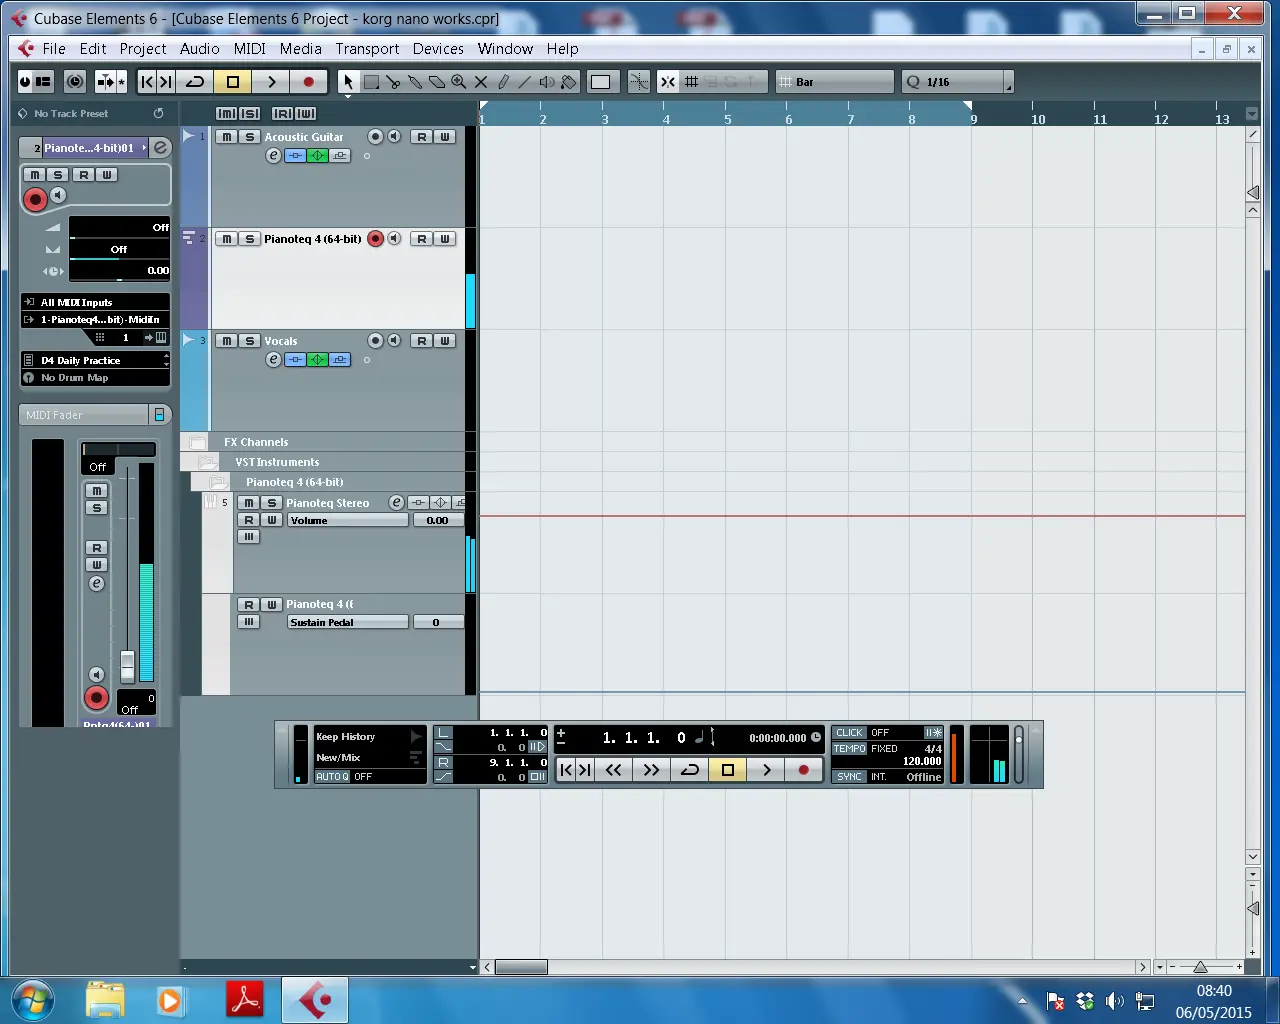Viewport: 1280px width, 1024px height.
Task: Toggle the SYNC button on transport
Action: pyautogui.click(x=849, y=777)
